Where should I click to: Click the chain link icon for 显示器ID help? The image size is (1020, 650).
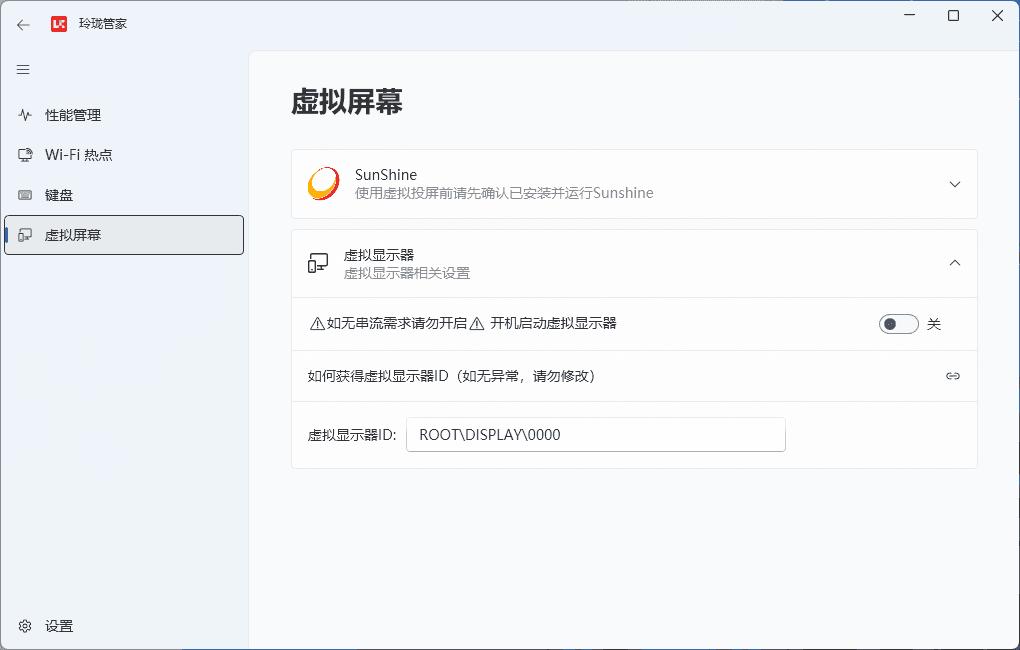[952, 376]
